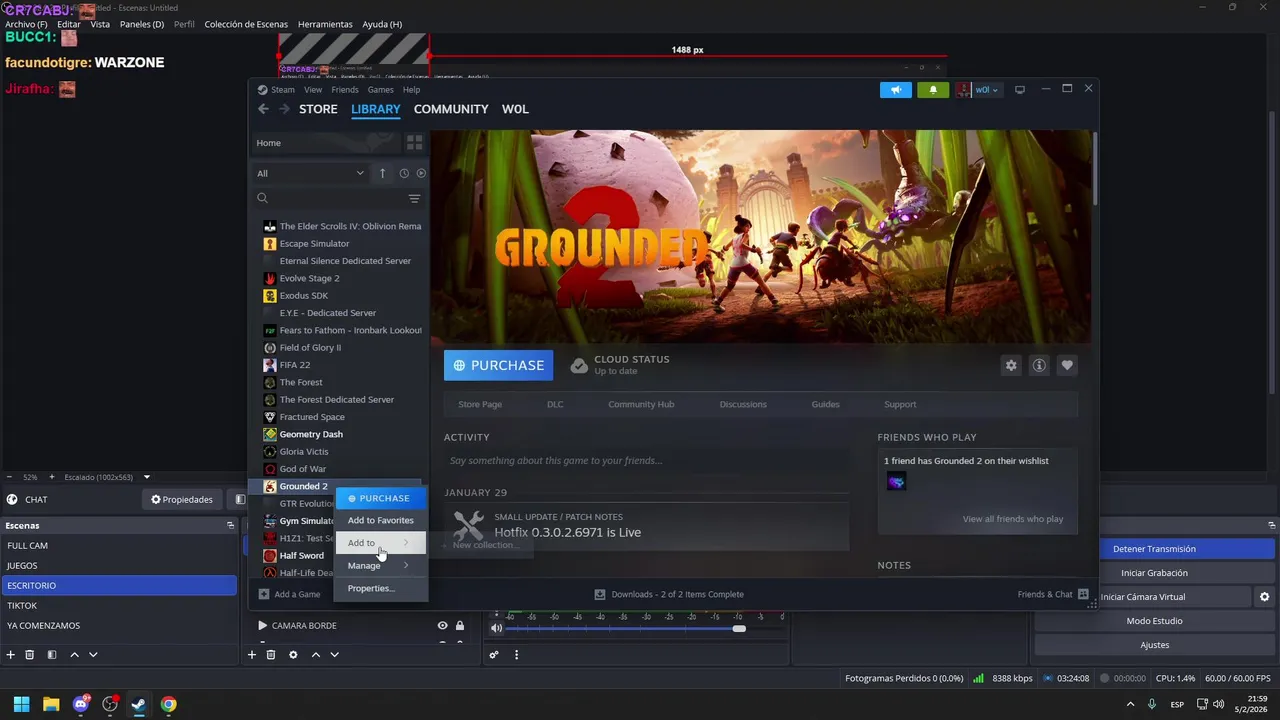Expand the Manage submenu

tap(380, 566)
